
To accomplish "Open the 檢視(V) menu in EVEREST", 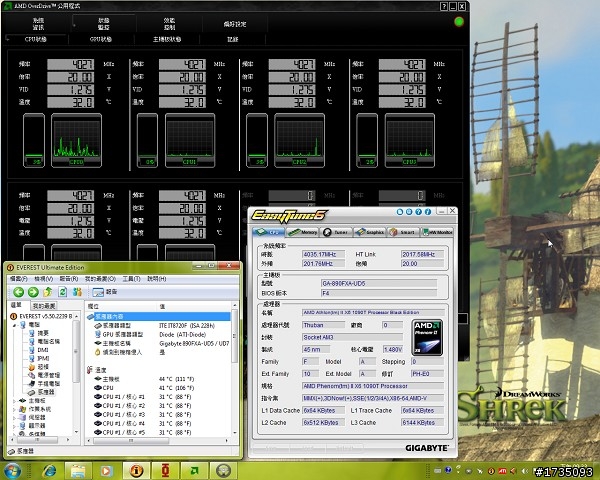I will 43,279.
